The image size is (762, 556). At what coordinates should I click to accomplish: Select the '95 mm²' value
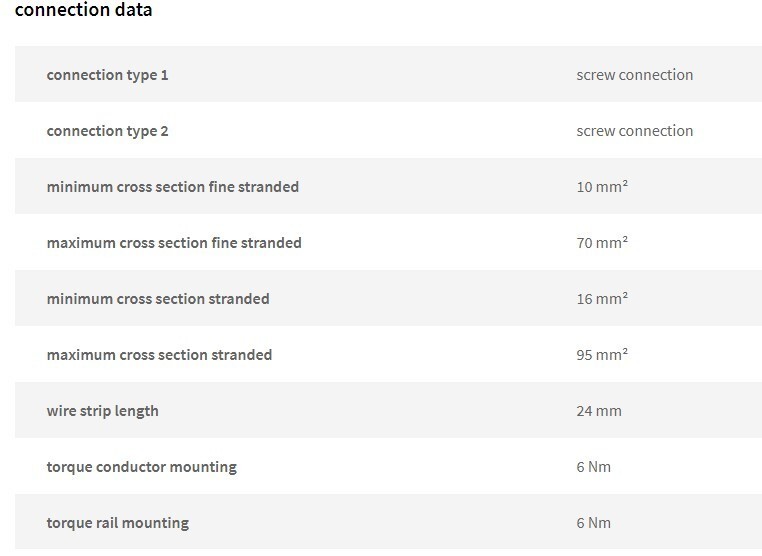(x=602, y=355)
